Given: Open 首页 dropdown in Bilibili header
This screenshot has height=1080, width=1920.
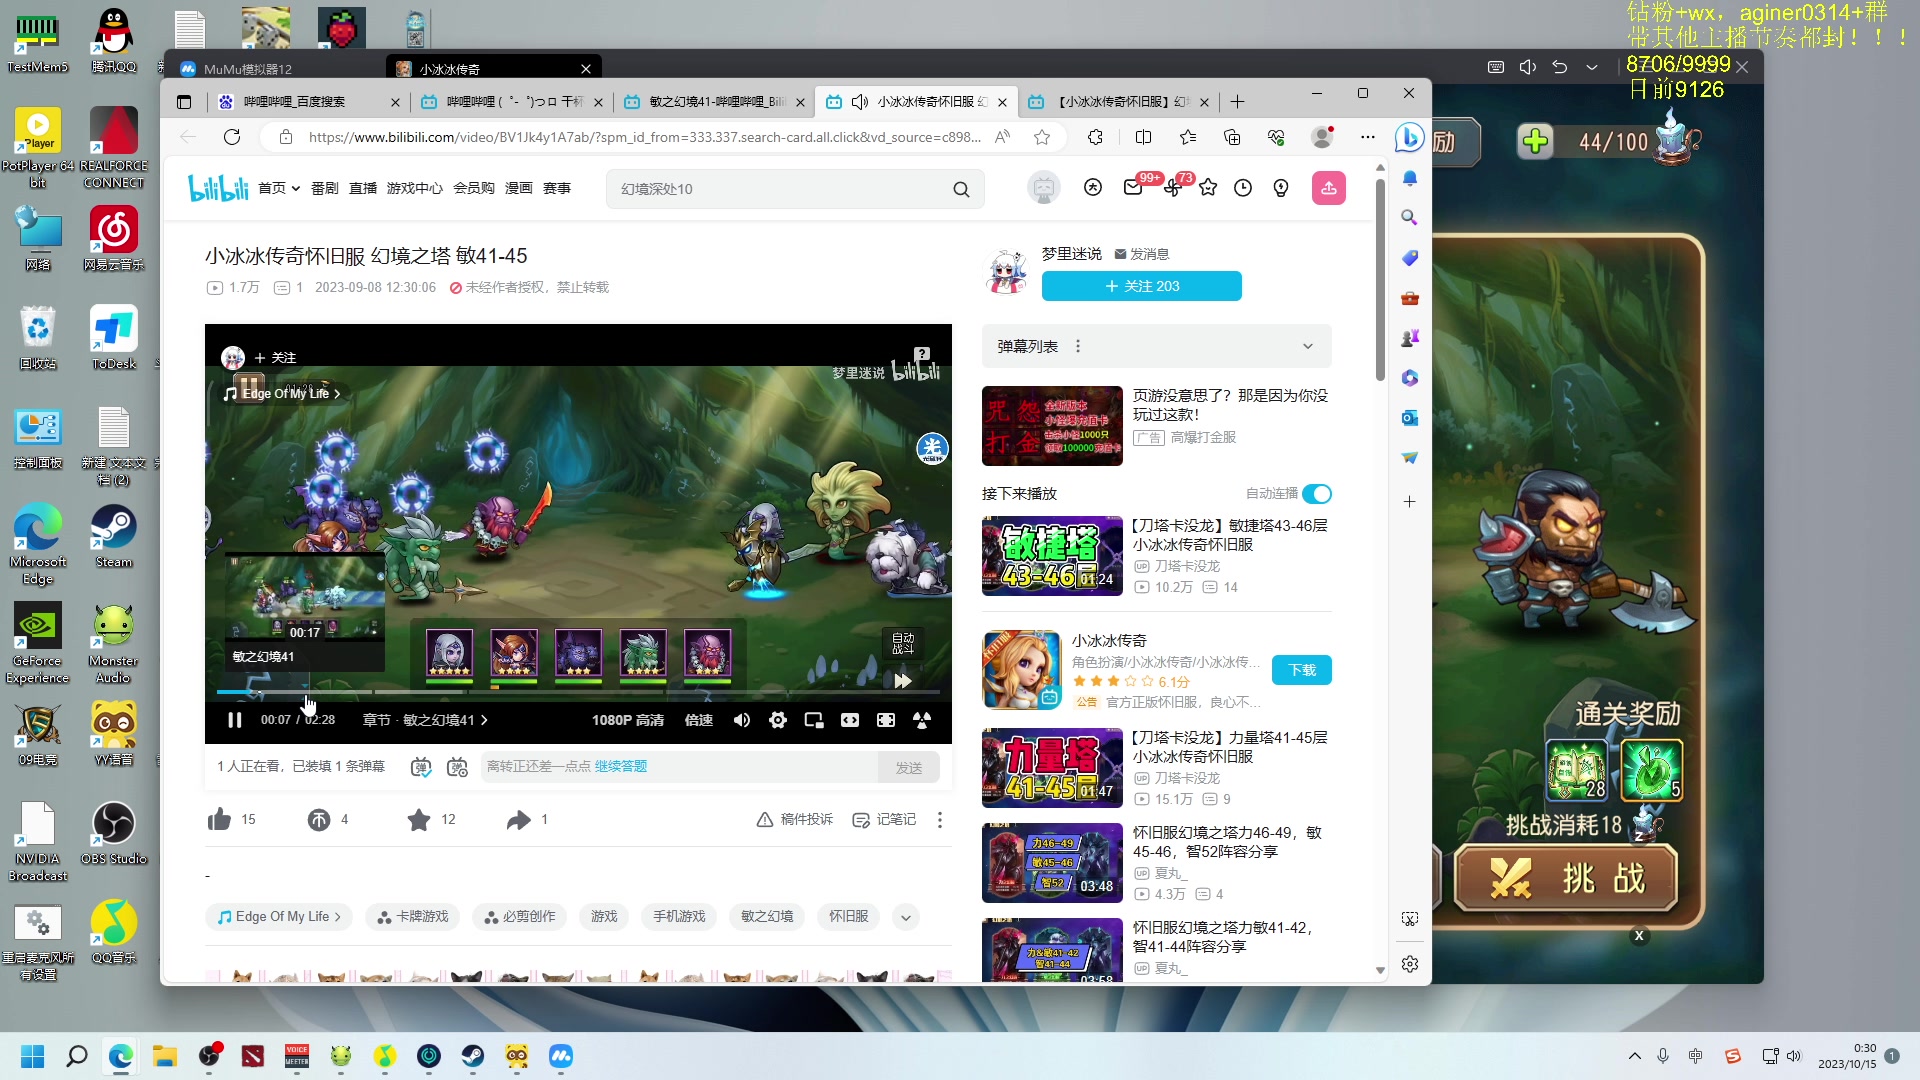Looking at the screenshot, I should [279, 188].
